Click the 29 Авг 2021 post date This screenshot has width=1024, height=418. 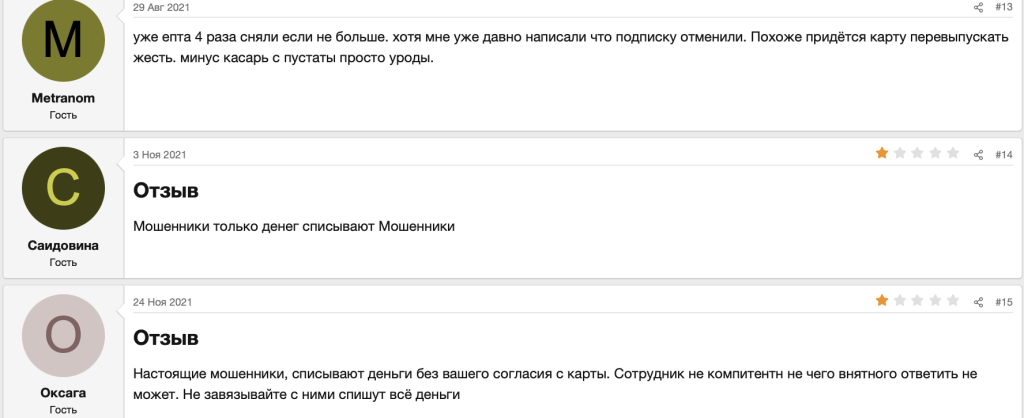coord(162,7)
